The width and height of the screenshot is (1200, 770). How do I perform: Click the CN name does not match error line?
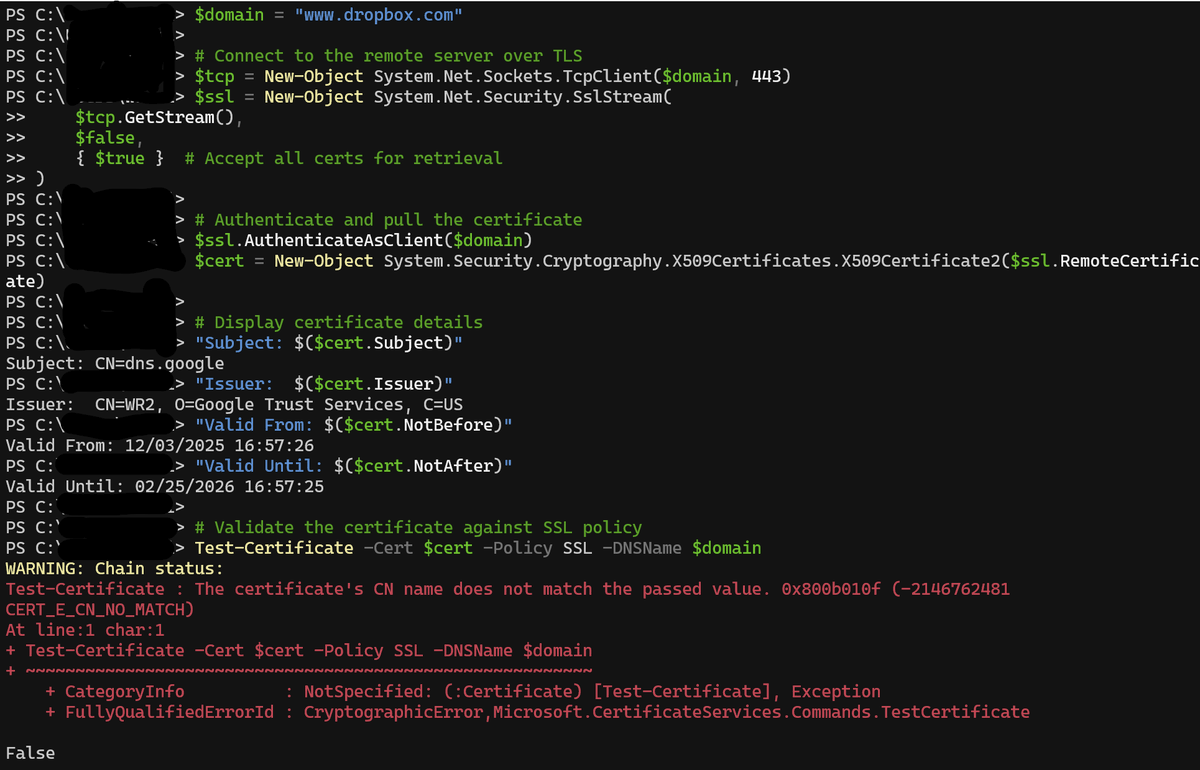pos(508,589)
